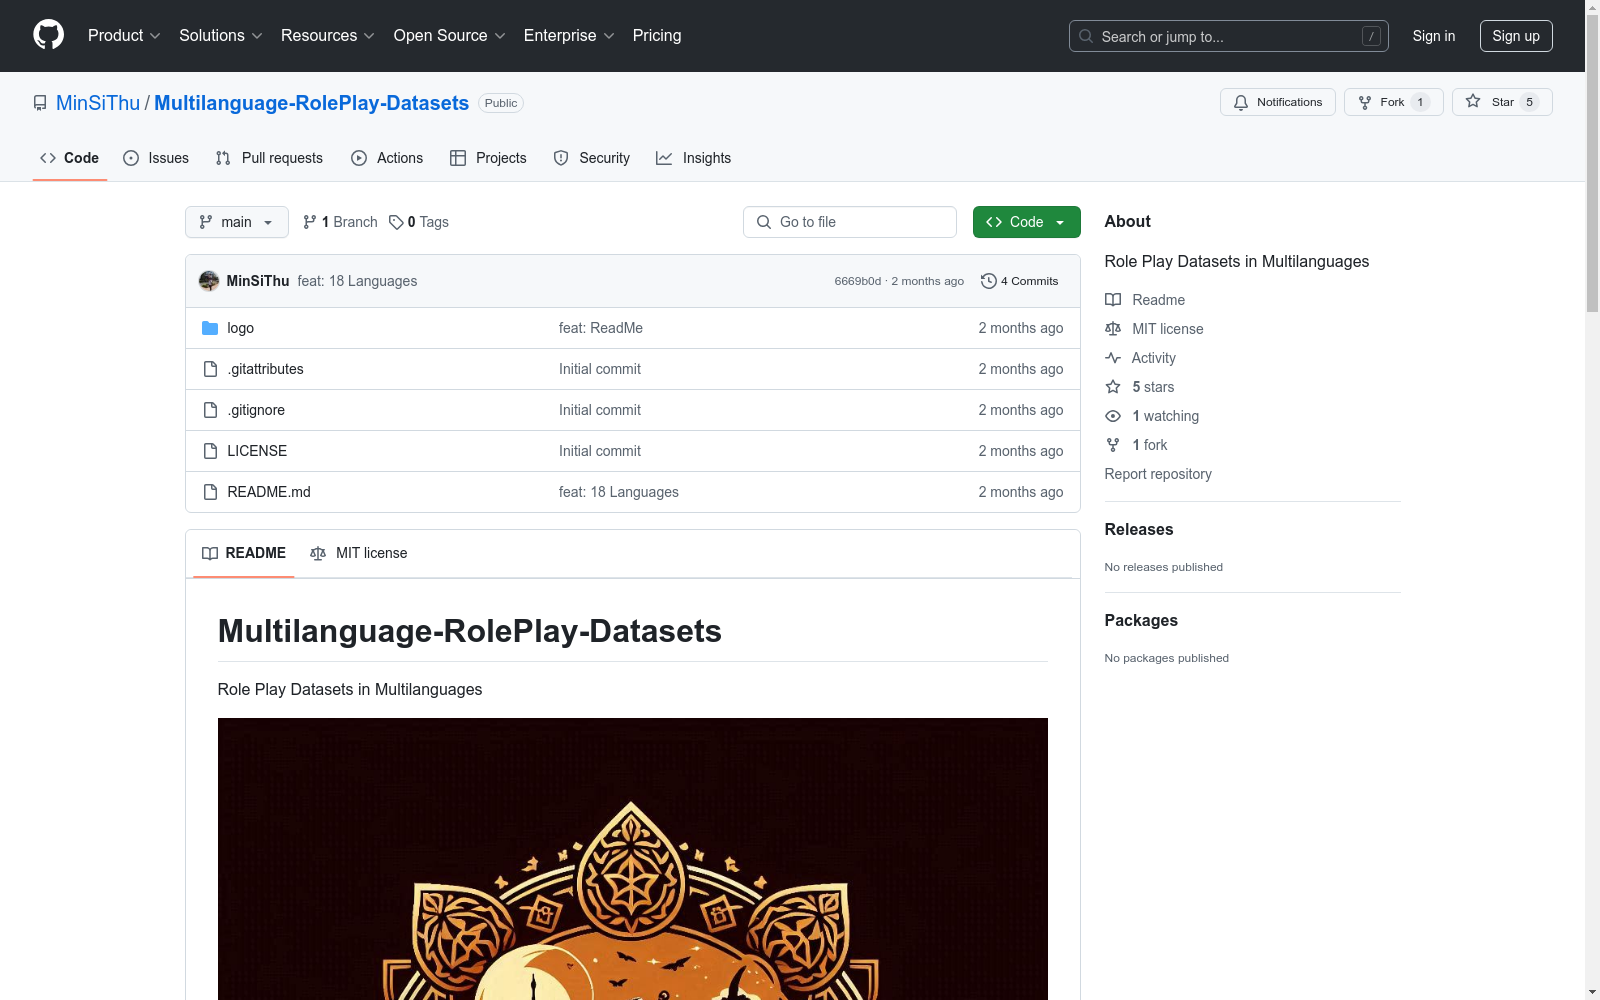Switch to the Pull requests tab

click(269, 158)
